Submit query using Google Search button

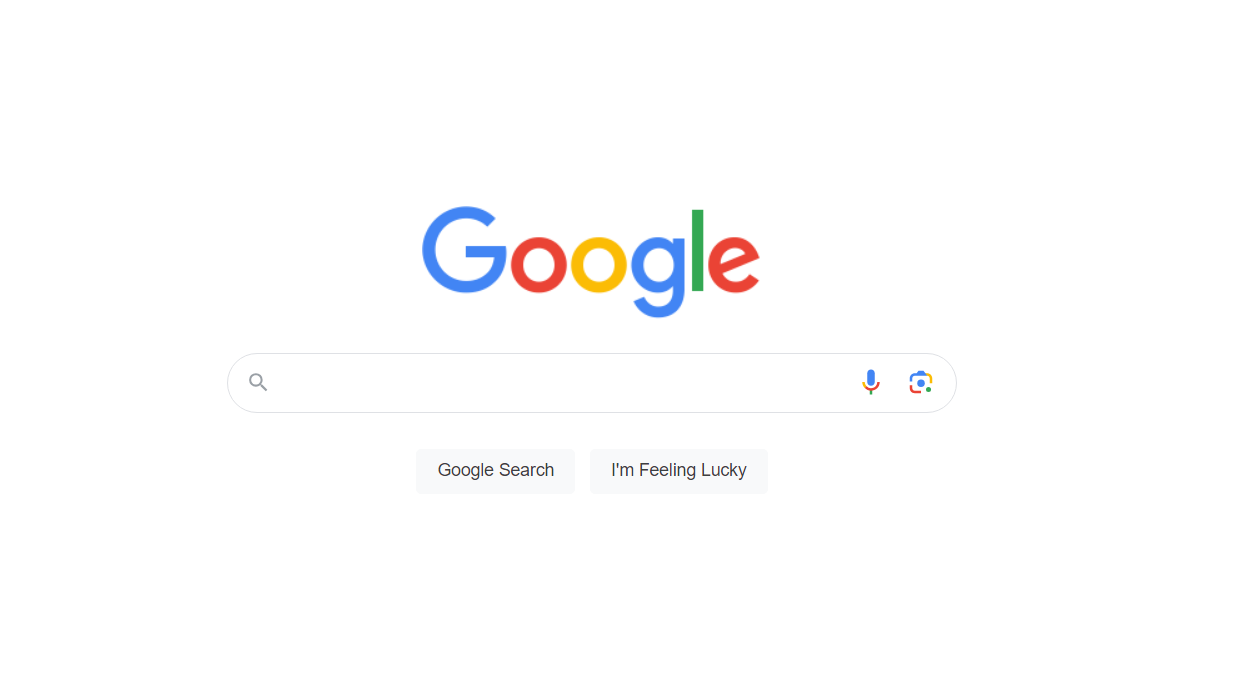point(495,471)
